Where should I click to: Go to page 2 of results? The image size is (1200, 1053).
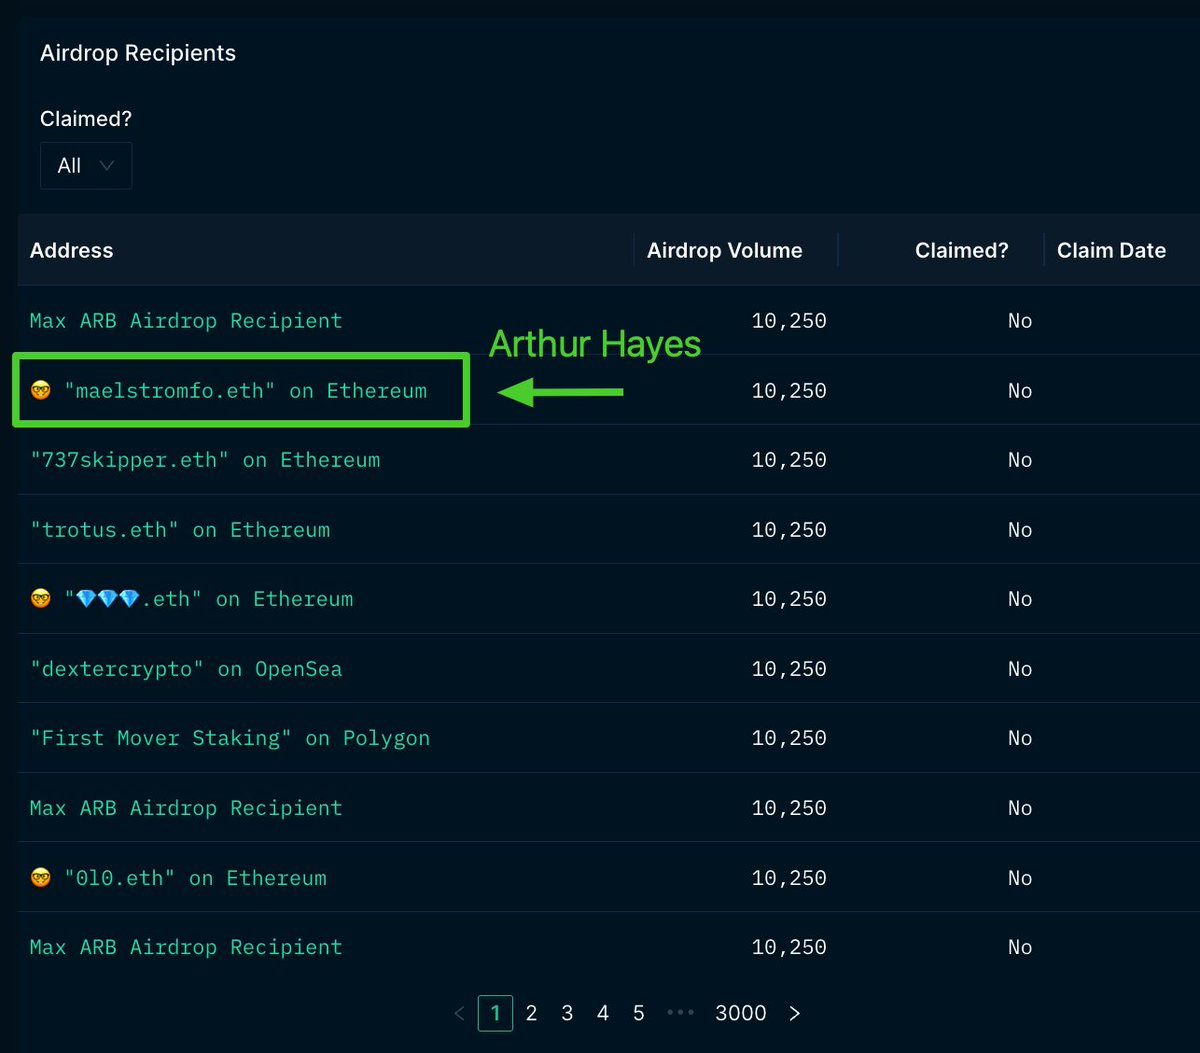click(x=531, y=1013)
